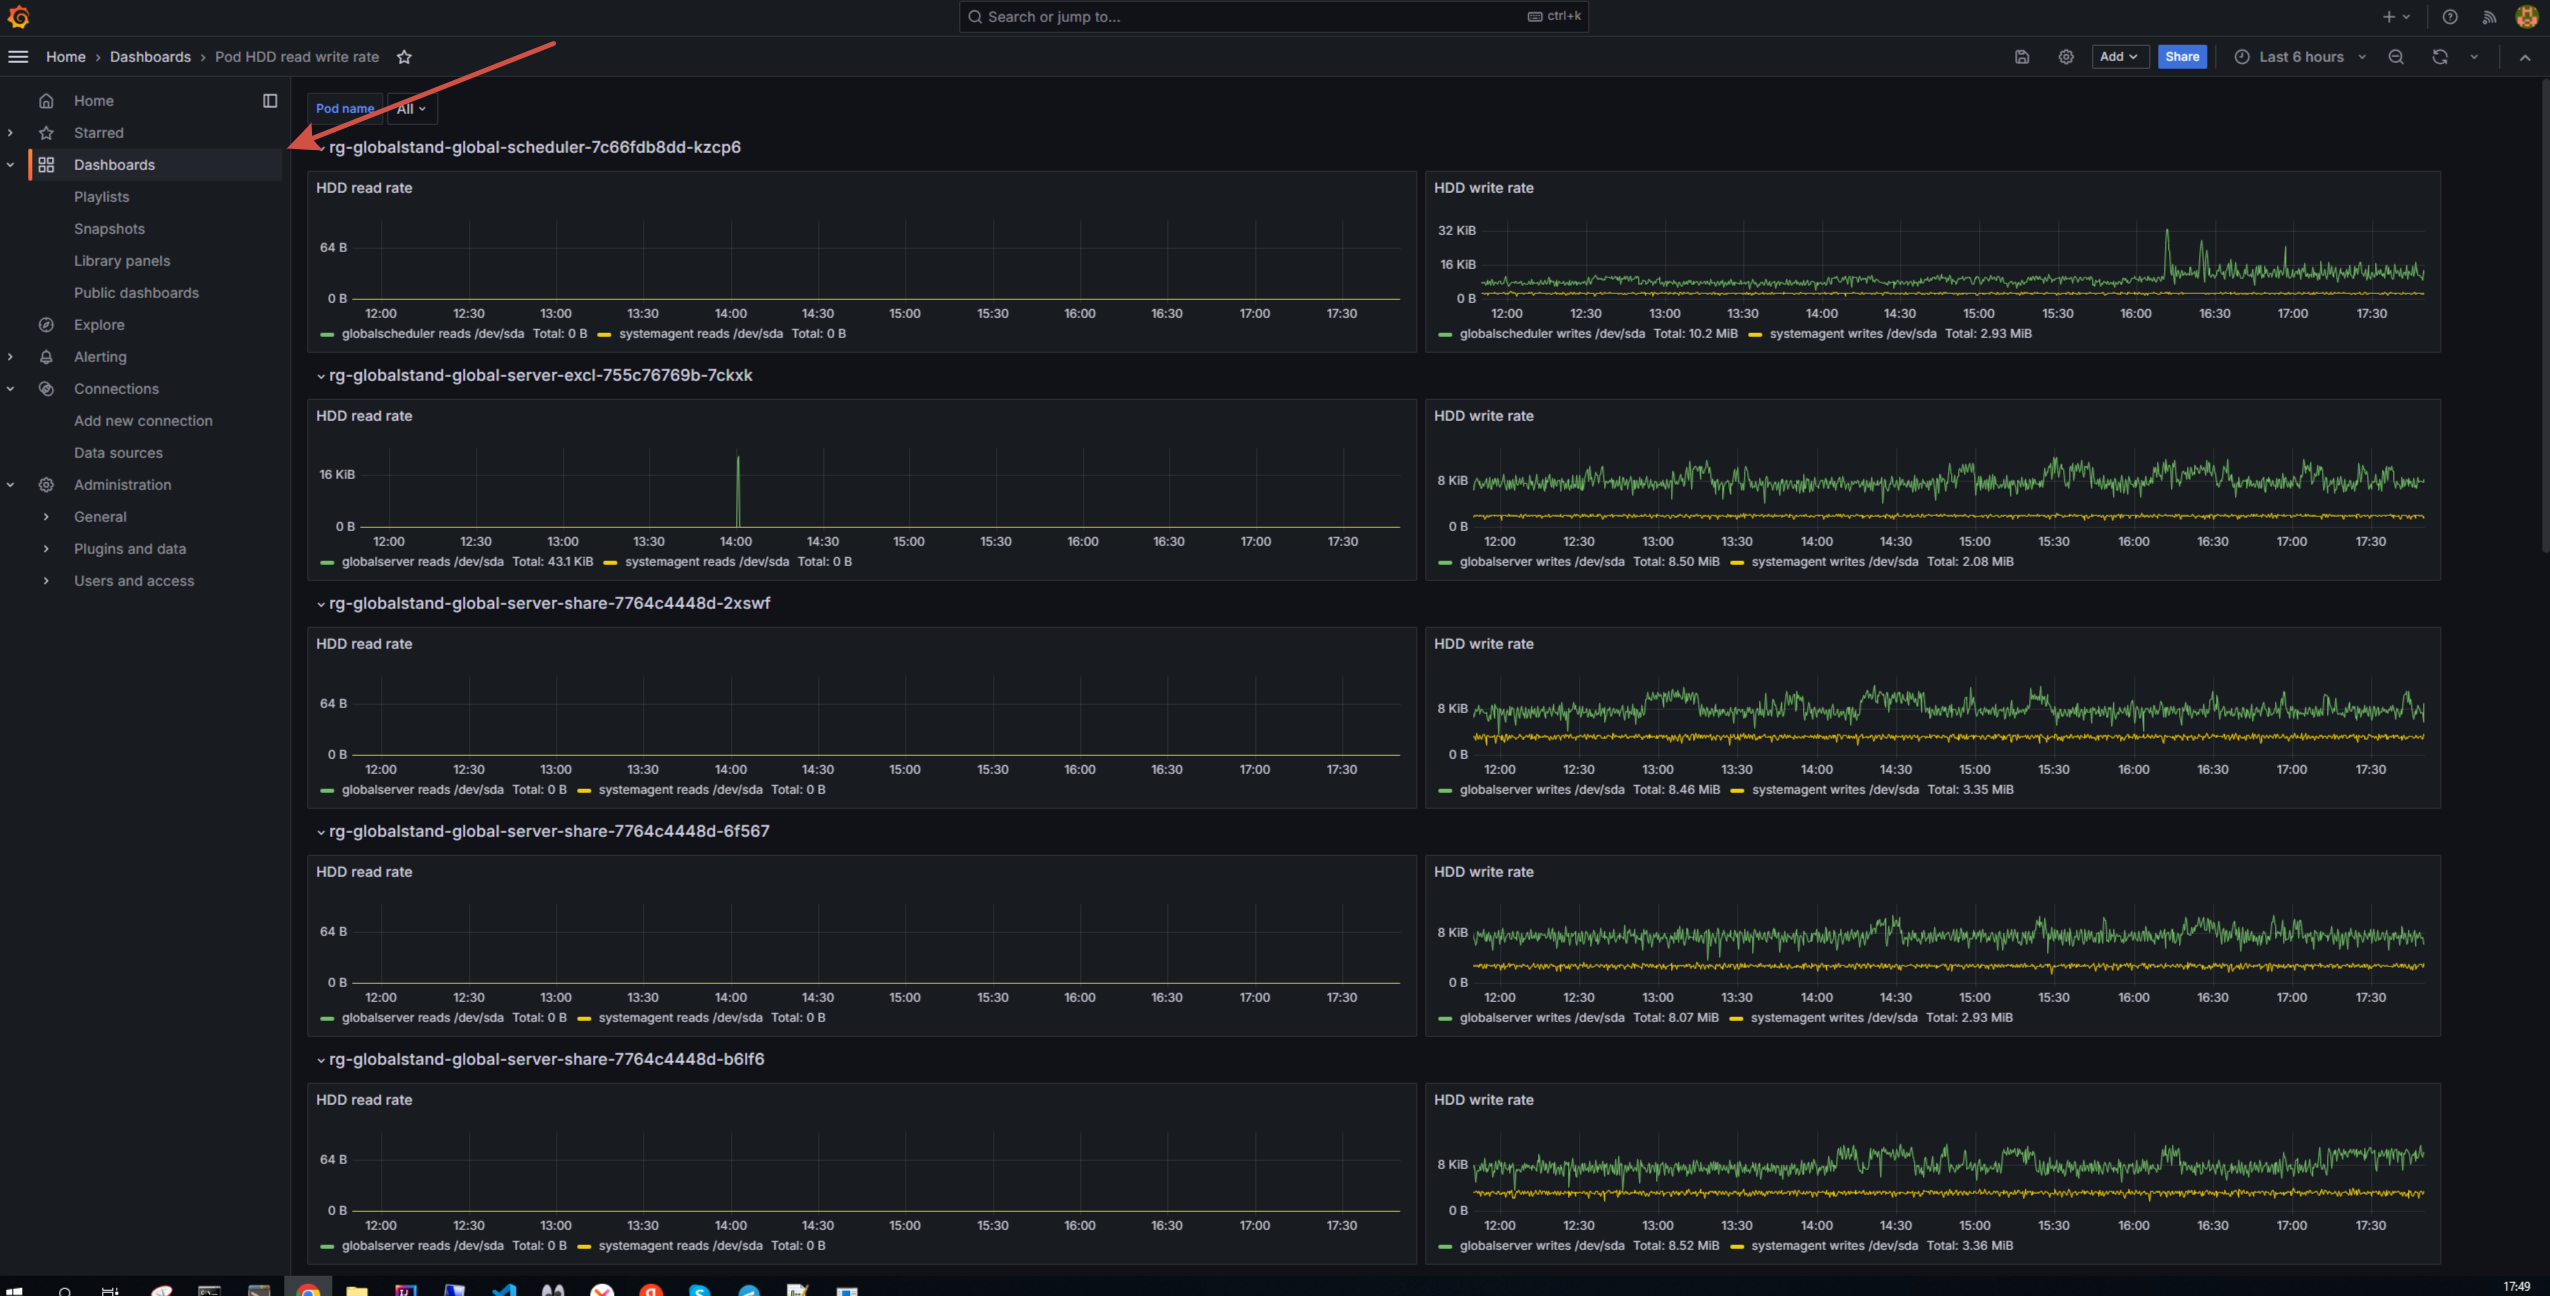Viewport: 2550px width, 1296px height.
Task: Open the Dashboards breadcrumb link
Action: [x=150, y=57]
